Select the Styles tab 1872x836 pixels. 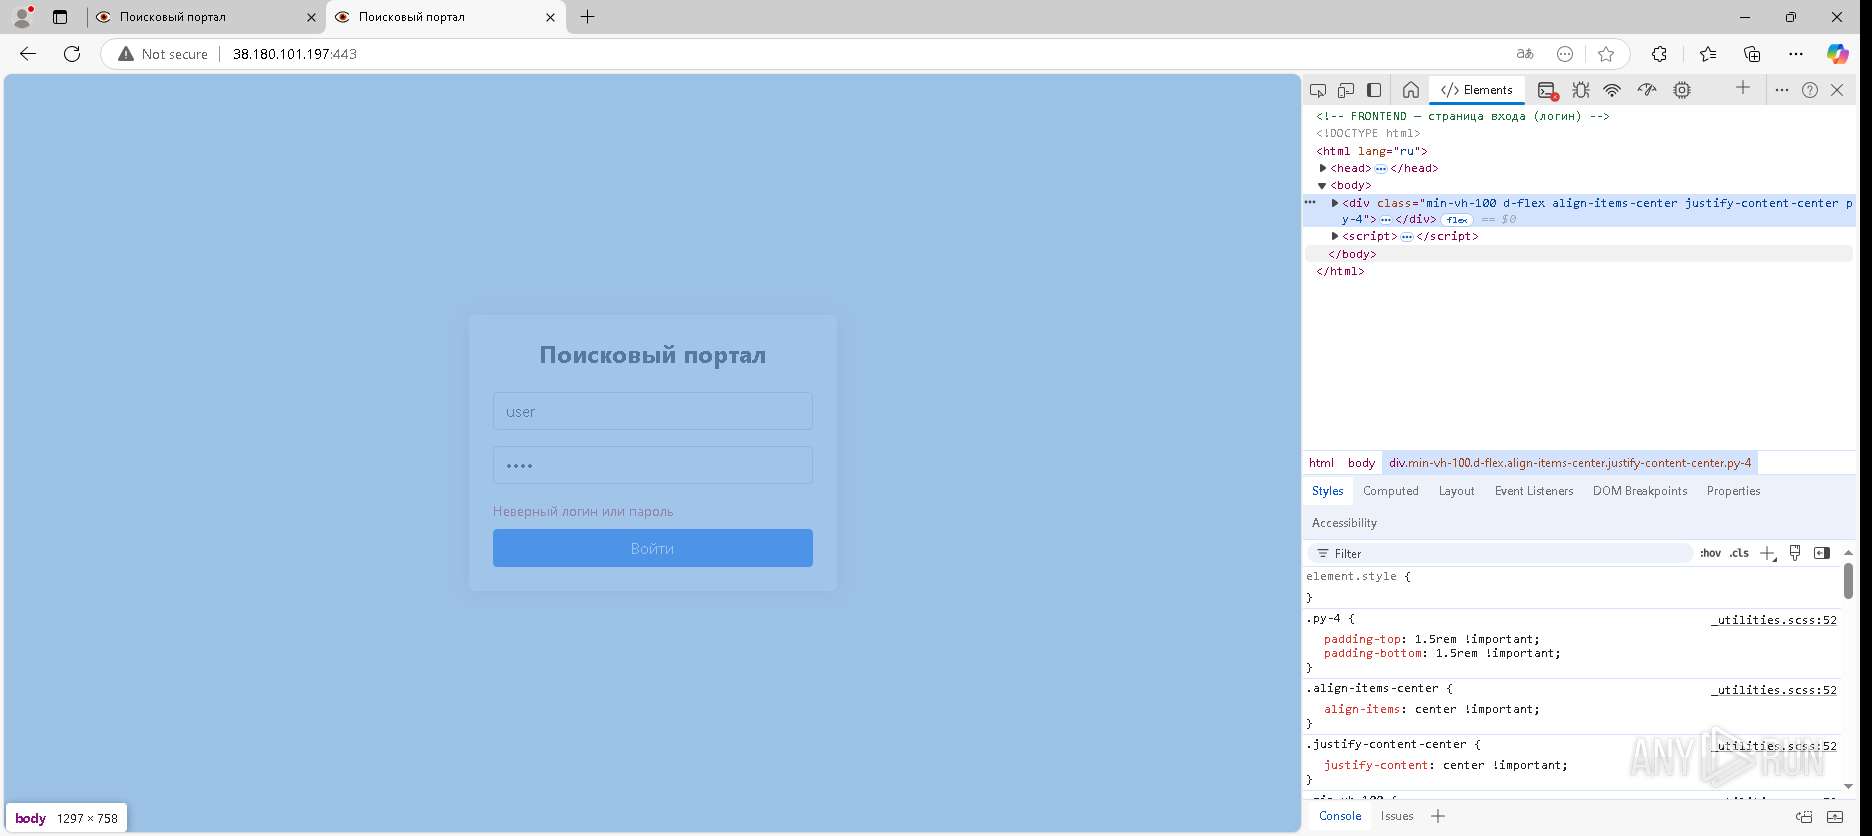(1327, 491)
